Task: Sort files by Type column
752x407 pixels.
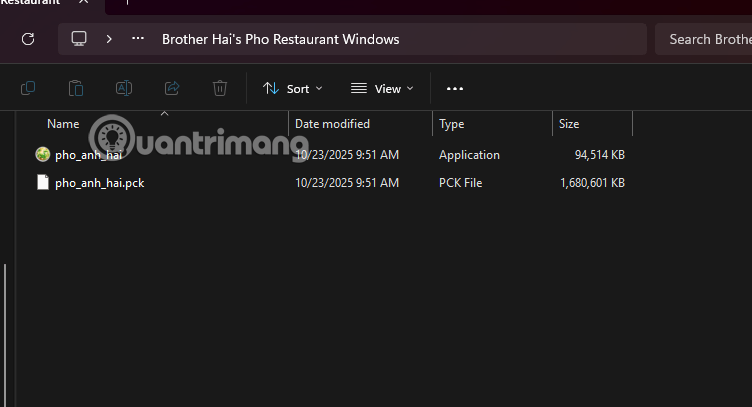Action: pos(452,124)
